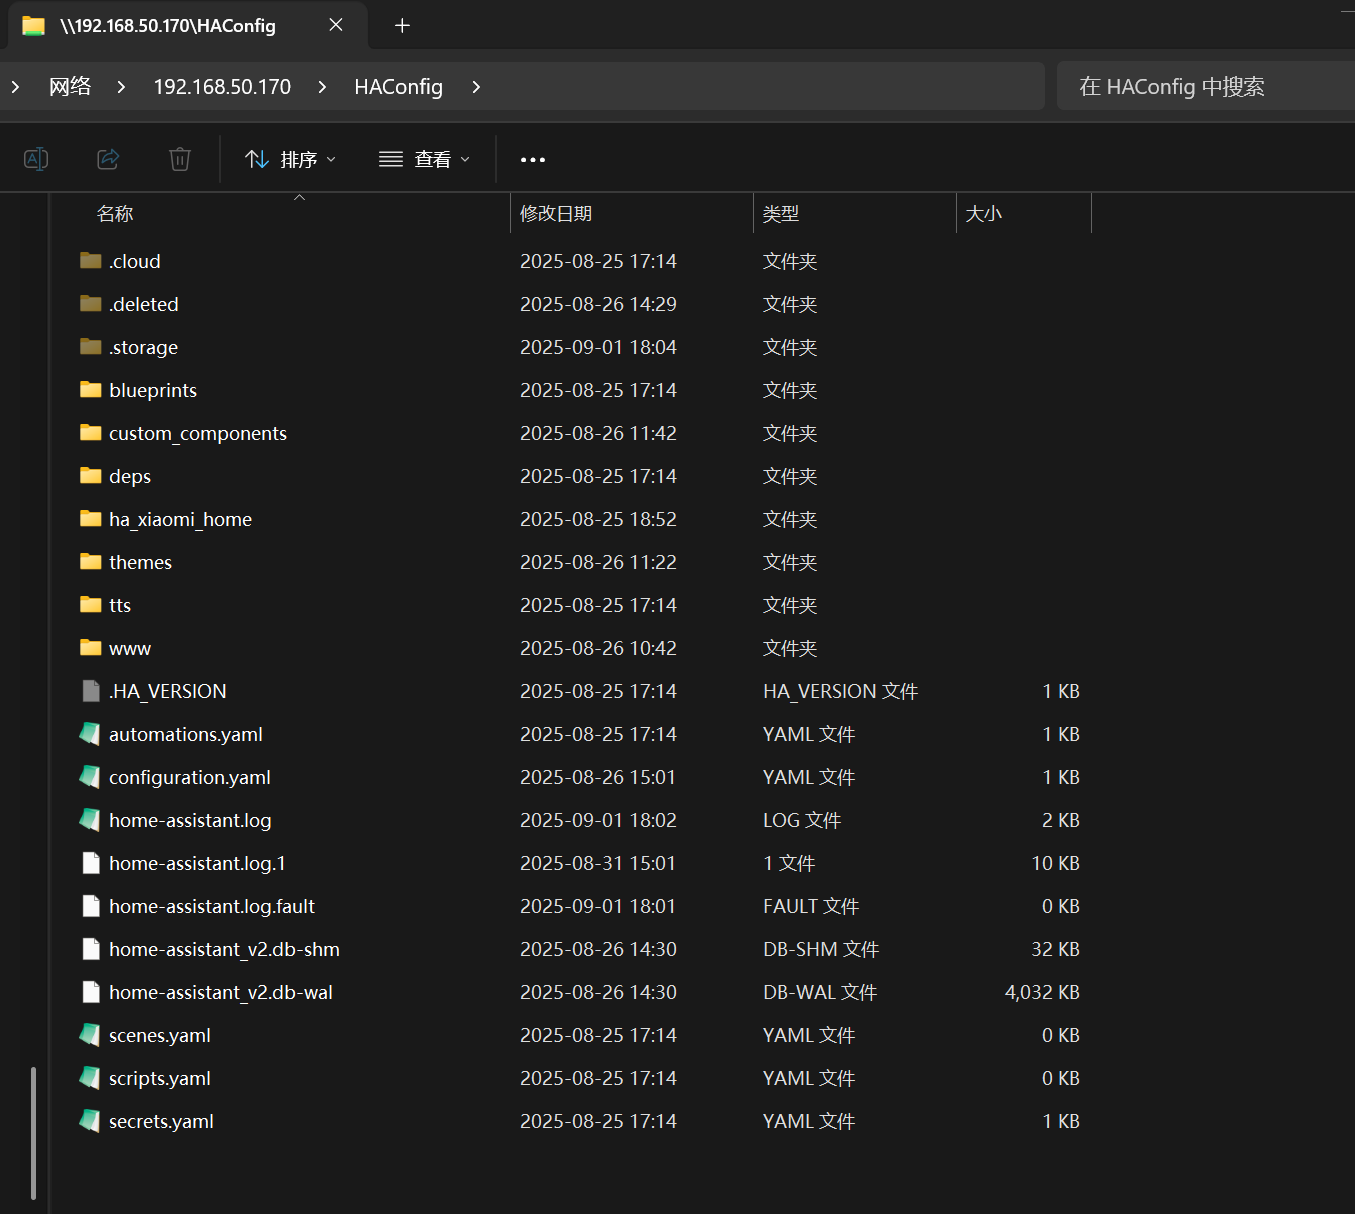
Task: Expand chevron after 192.168.50.170 in breadcrumb
Action: 322,87
